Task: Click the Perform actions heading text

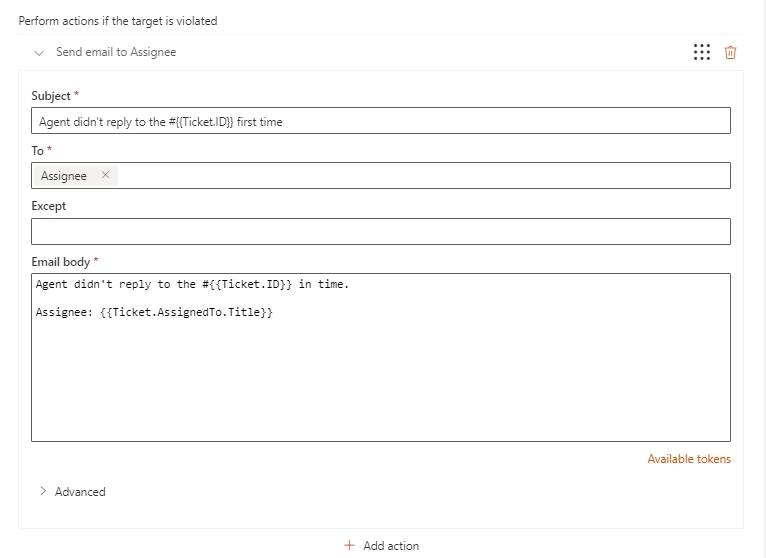Action: tap(118, 21)
